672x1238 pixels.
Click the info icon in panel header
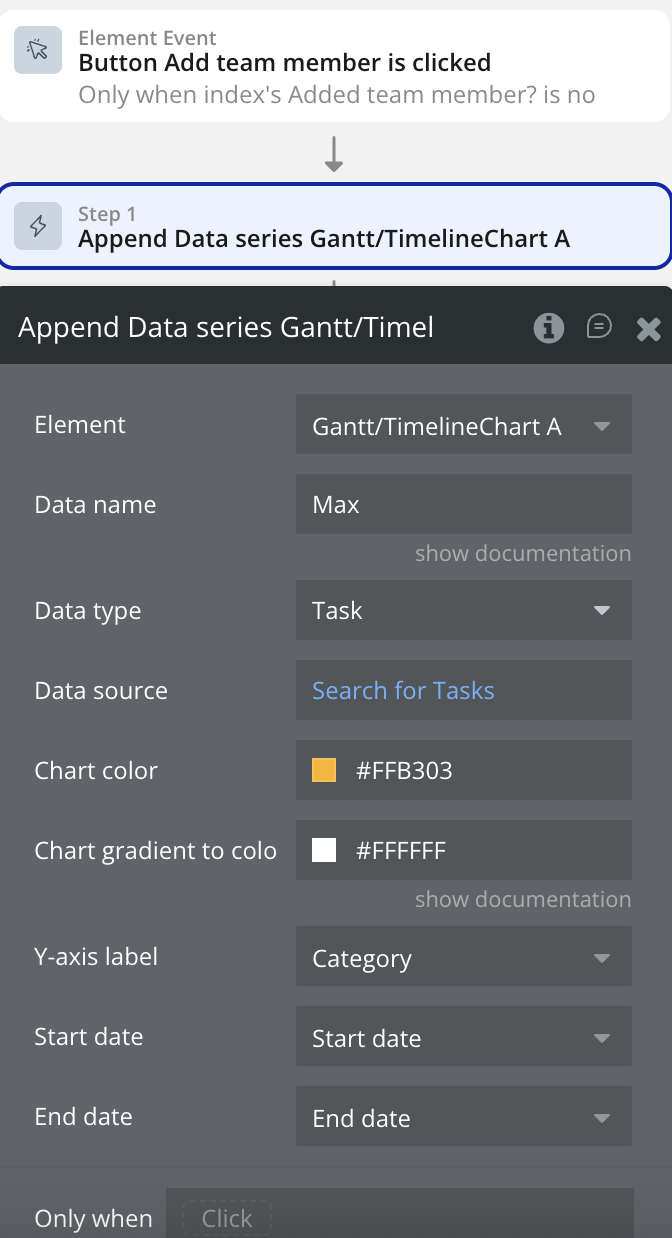coord(548,327)
